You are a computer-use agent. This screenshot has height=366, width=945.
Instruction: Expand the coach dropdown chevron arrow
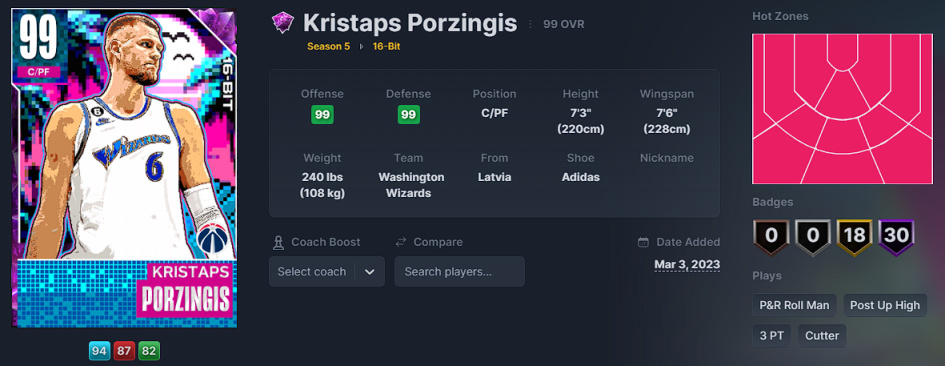[x=369, y=271]
